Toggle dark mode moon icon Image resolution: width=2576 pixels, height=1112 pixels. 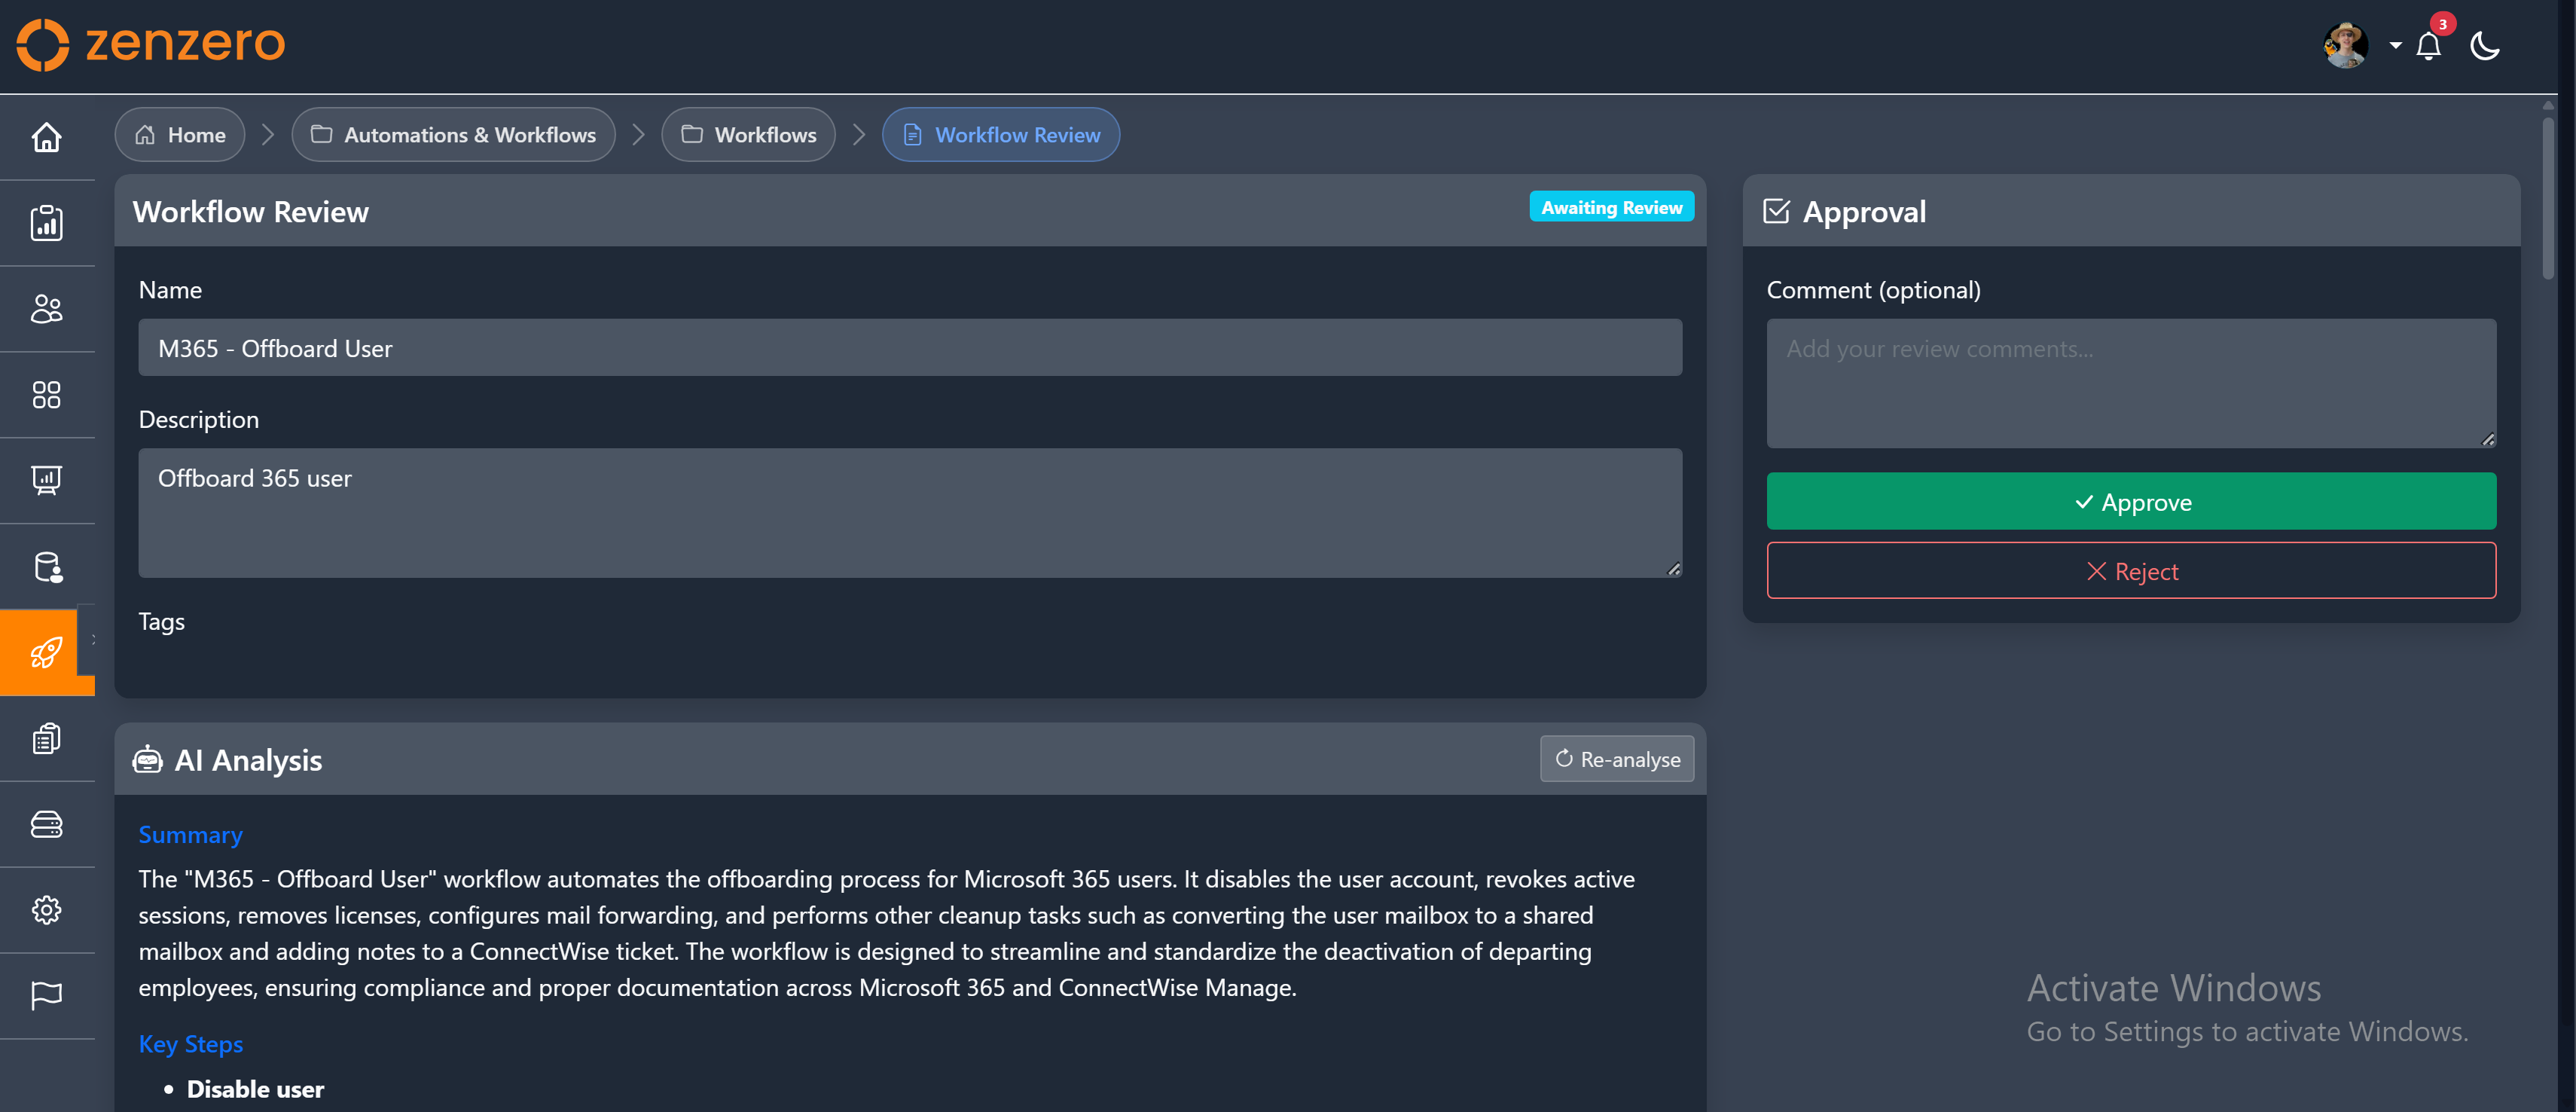tap(2484, 46)
